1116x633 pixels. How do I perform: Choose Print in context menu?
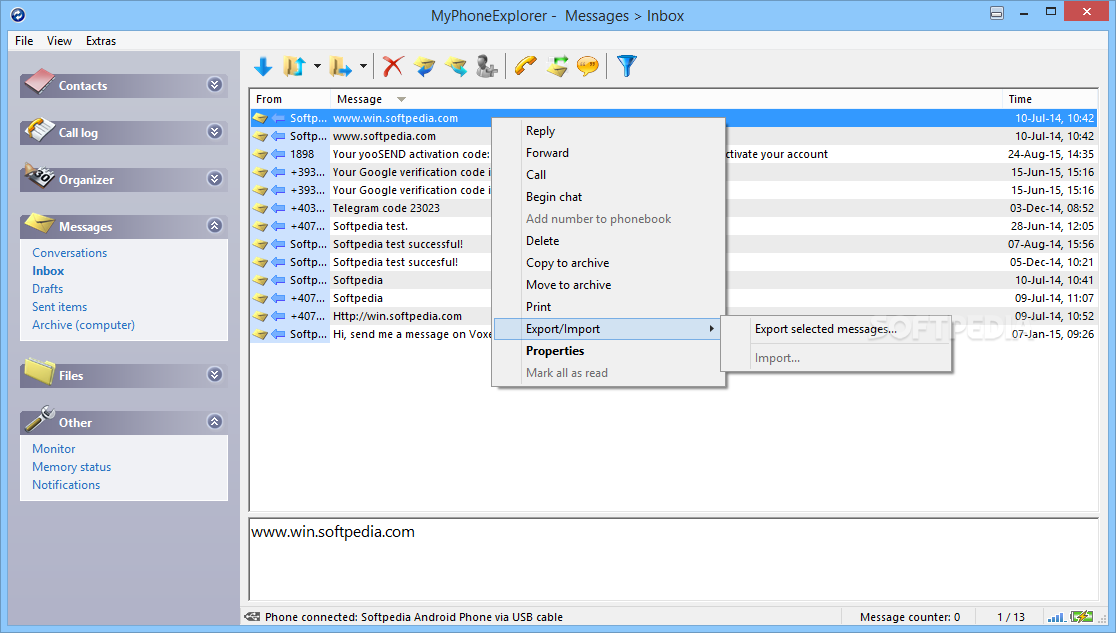pos(609,307)
